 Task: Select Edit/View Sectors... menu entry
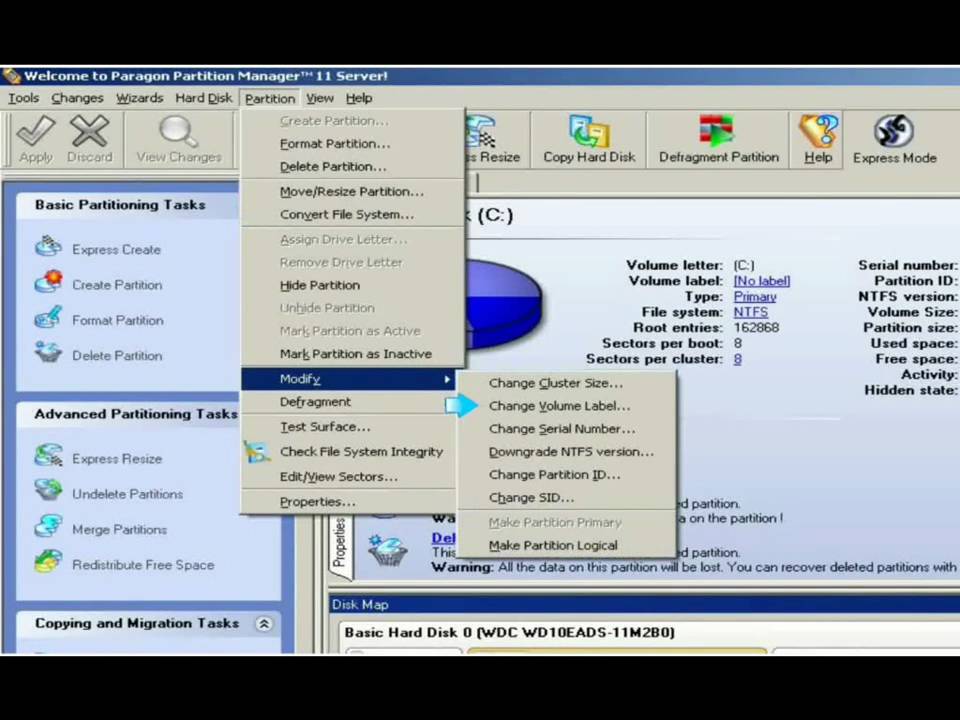(348, 476)
